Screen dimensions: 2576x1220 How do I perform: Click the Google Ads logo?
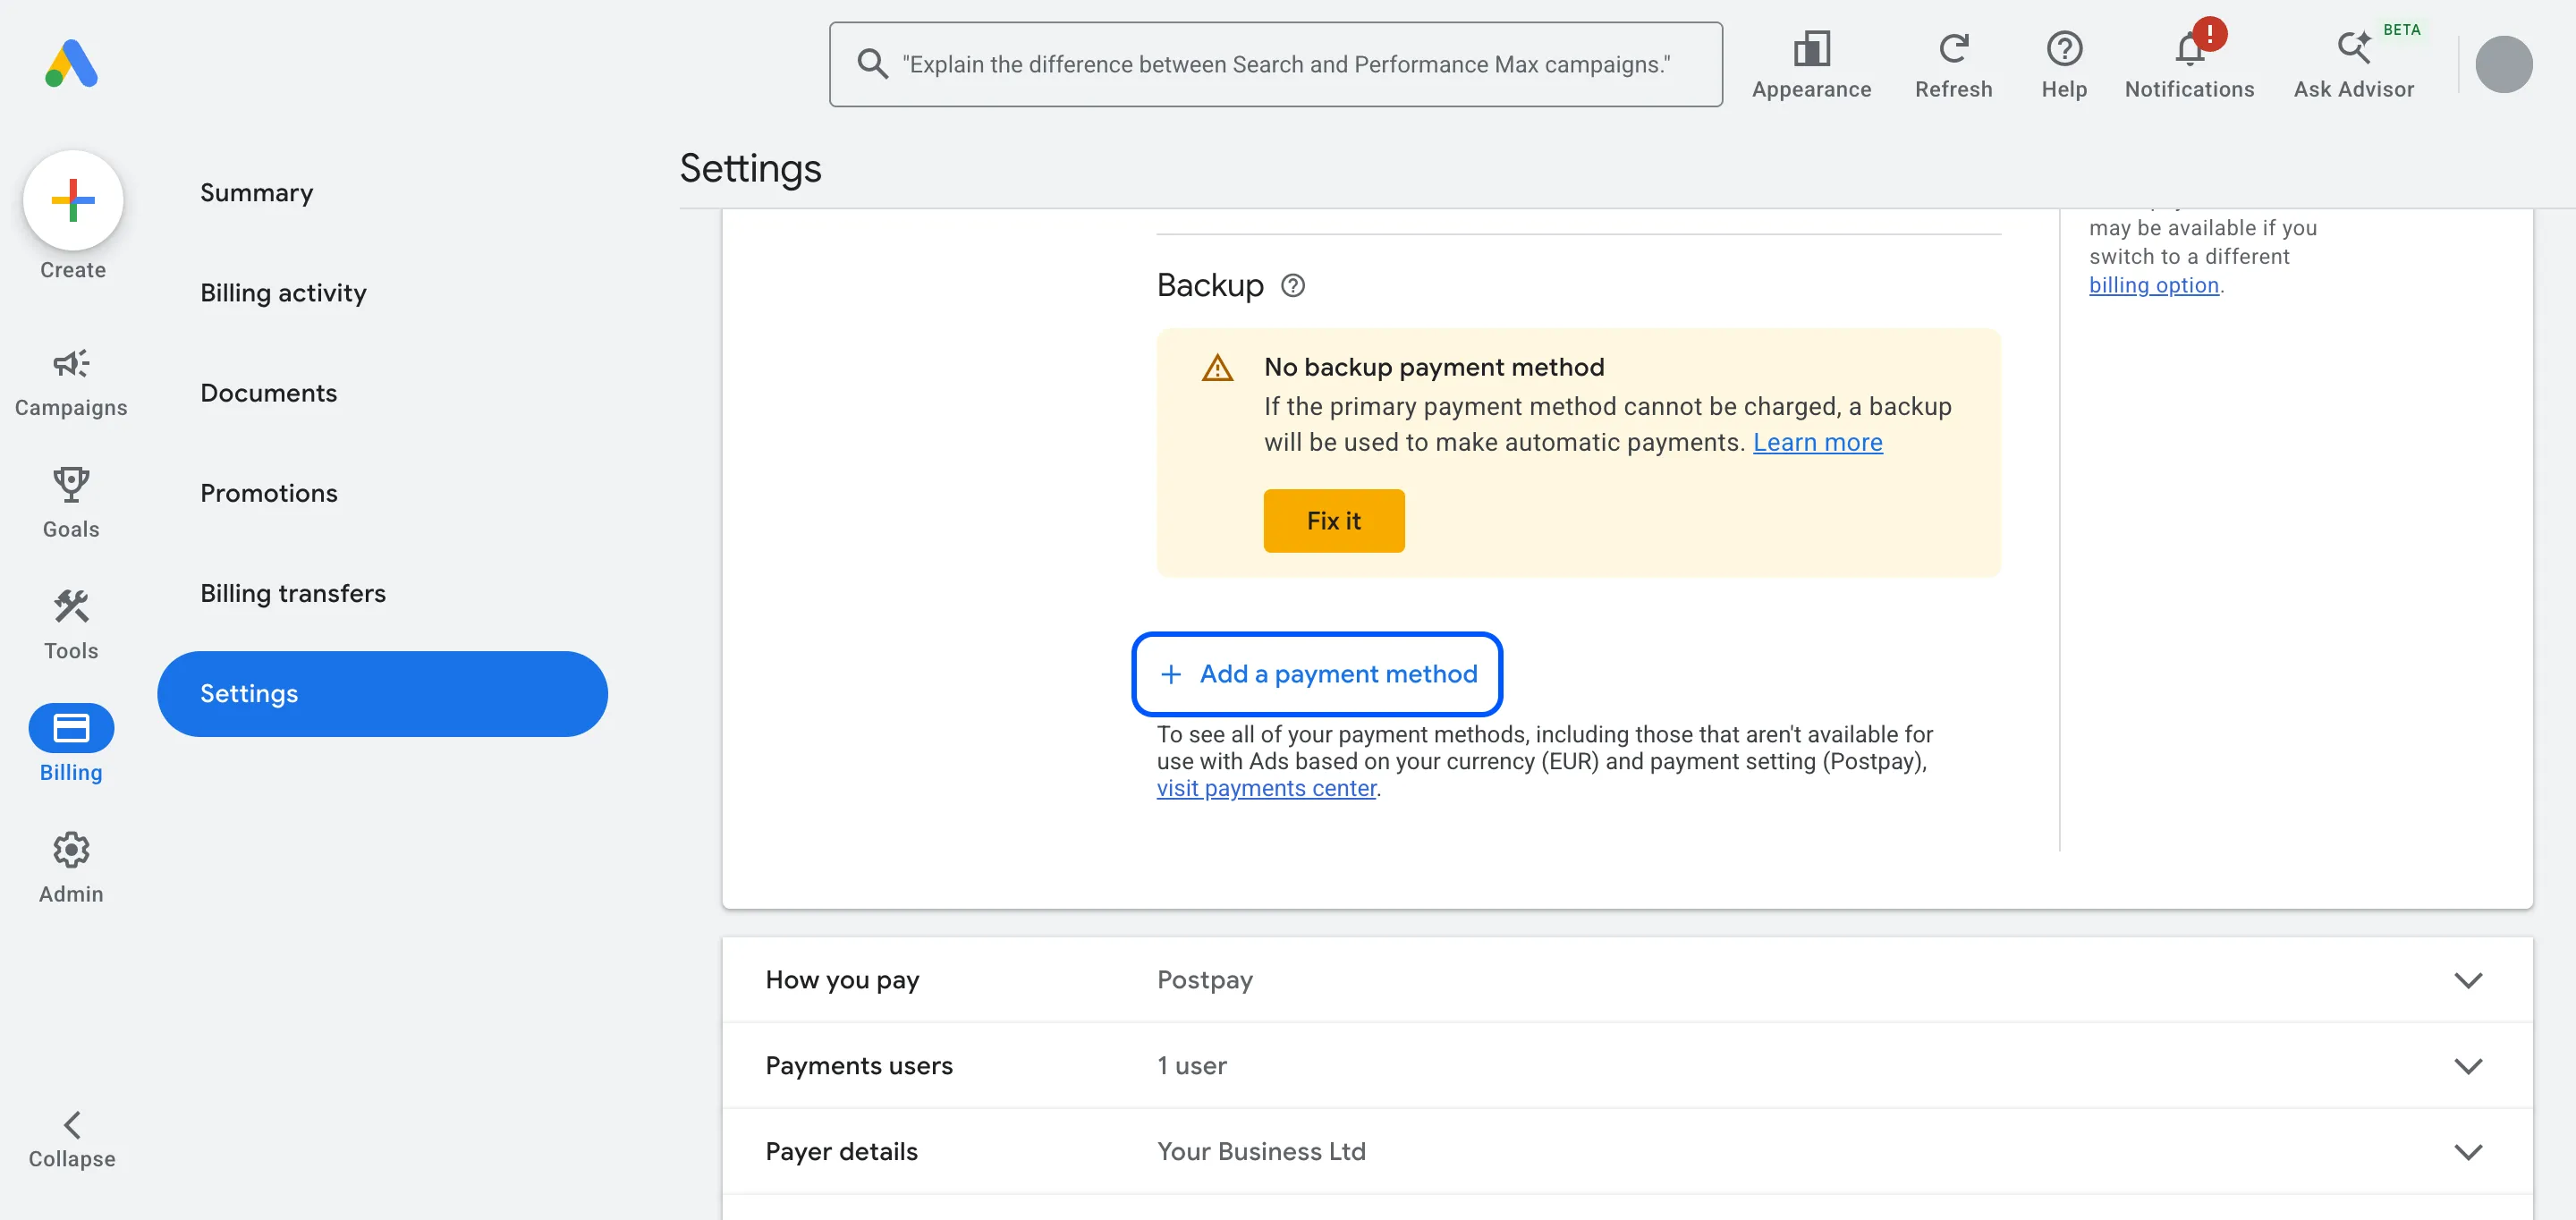71,64
